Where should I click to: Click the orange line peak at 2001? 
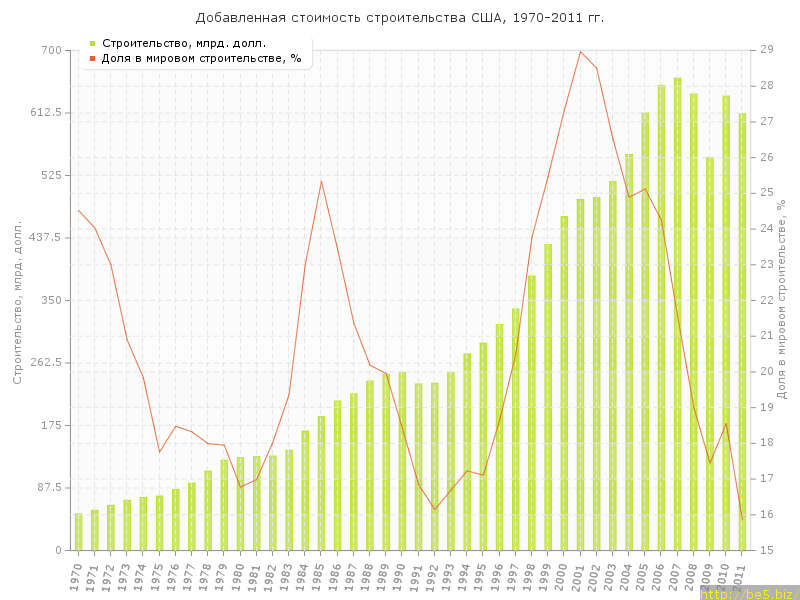(580, 51)
